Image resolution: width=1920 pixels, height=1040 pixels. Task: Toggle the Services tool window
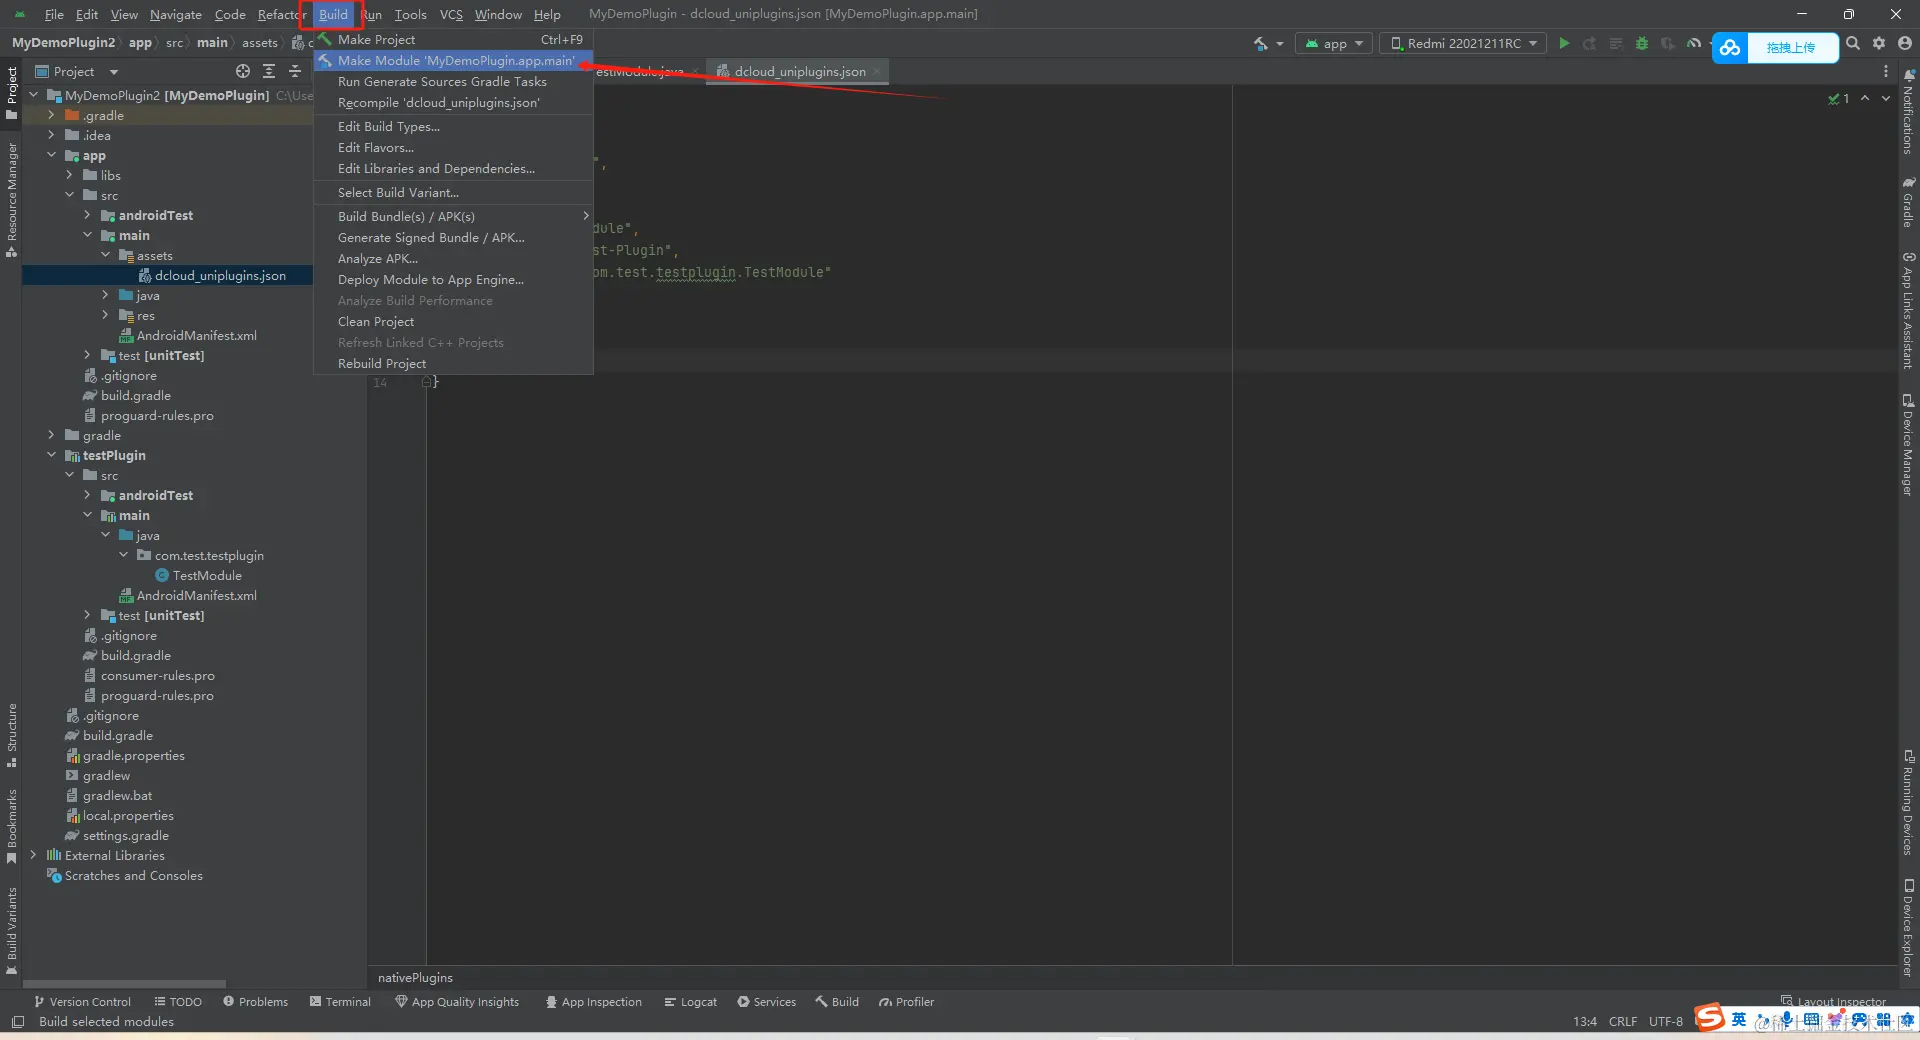point(767,1002)
